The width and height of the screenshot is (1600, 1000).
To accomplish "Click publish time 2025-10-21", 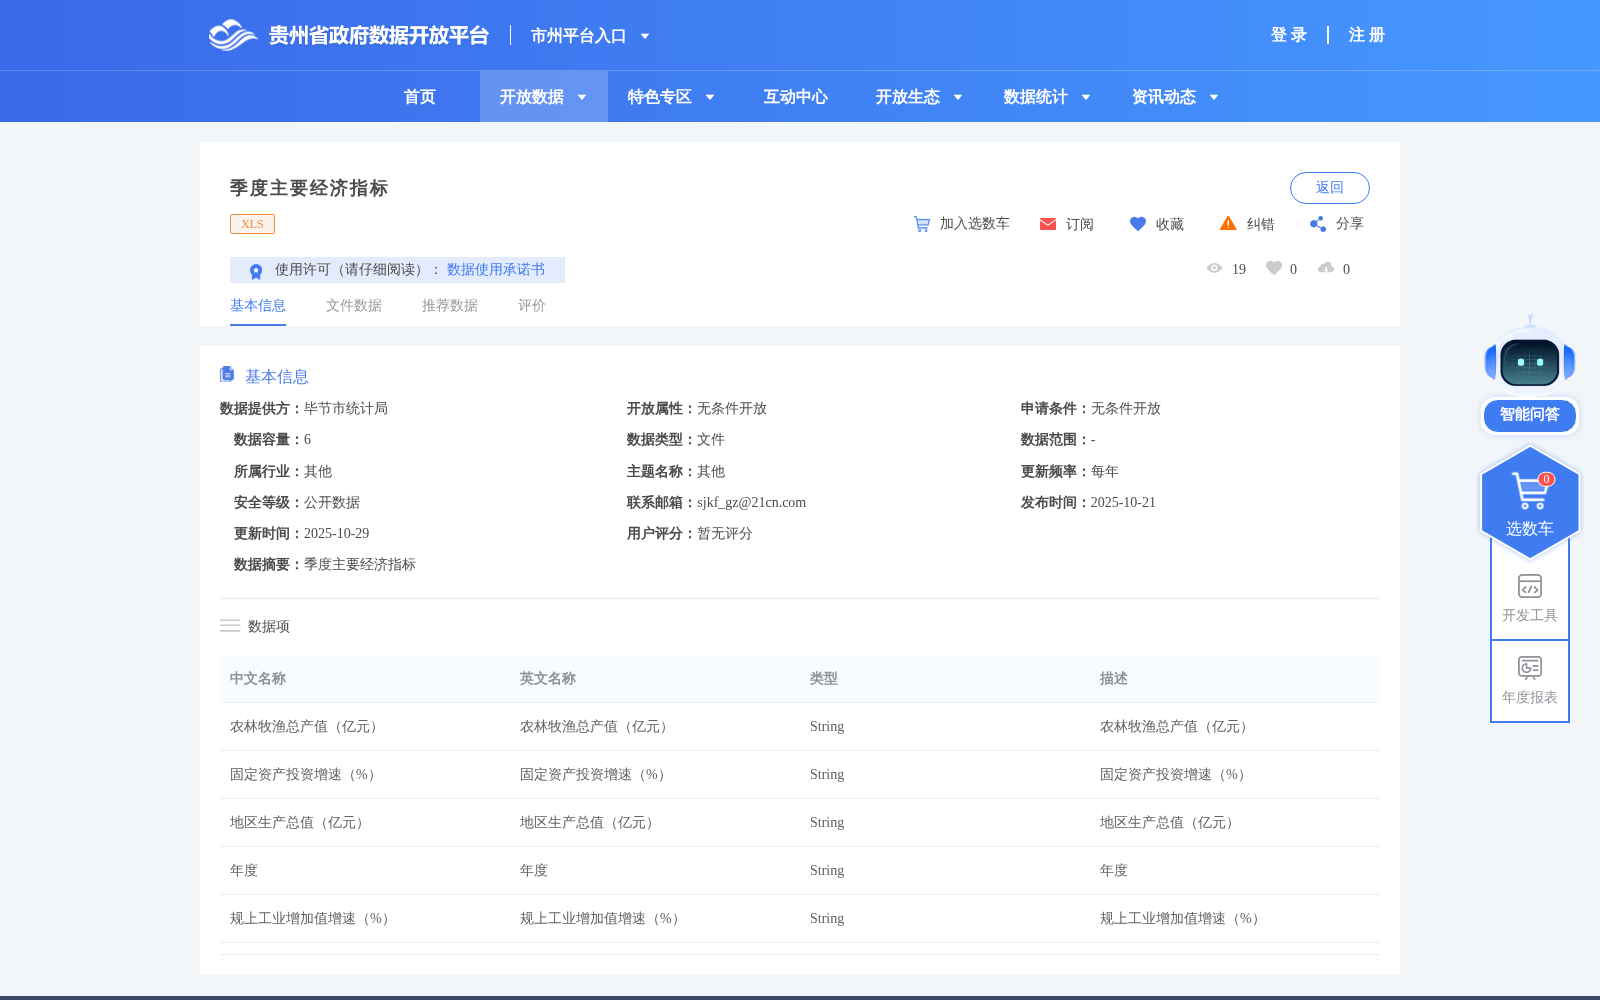I will (1123, 503).
